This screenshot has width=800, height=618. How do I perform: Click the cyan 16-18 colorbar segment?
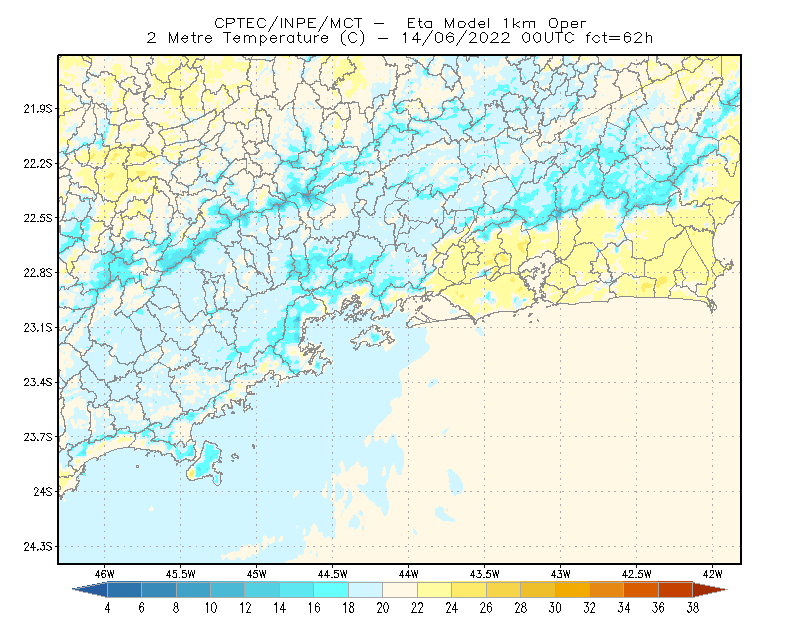pos(331,590)
